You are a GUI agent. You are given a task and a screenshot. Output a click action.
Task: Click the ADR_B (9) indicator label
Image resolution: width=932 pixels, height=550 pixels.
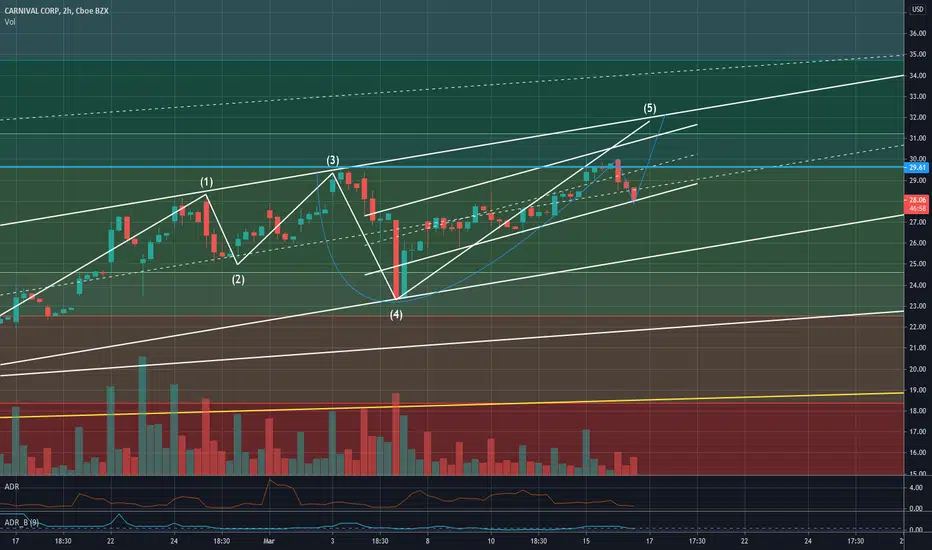(x=21, y=522)
